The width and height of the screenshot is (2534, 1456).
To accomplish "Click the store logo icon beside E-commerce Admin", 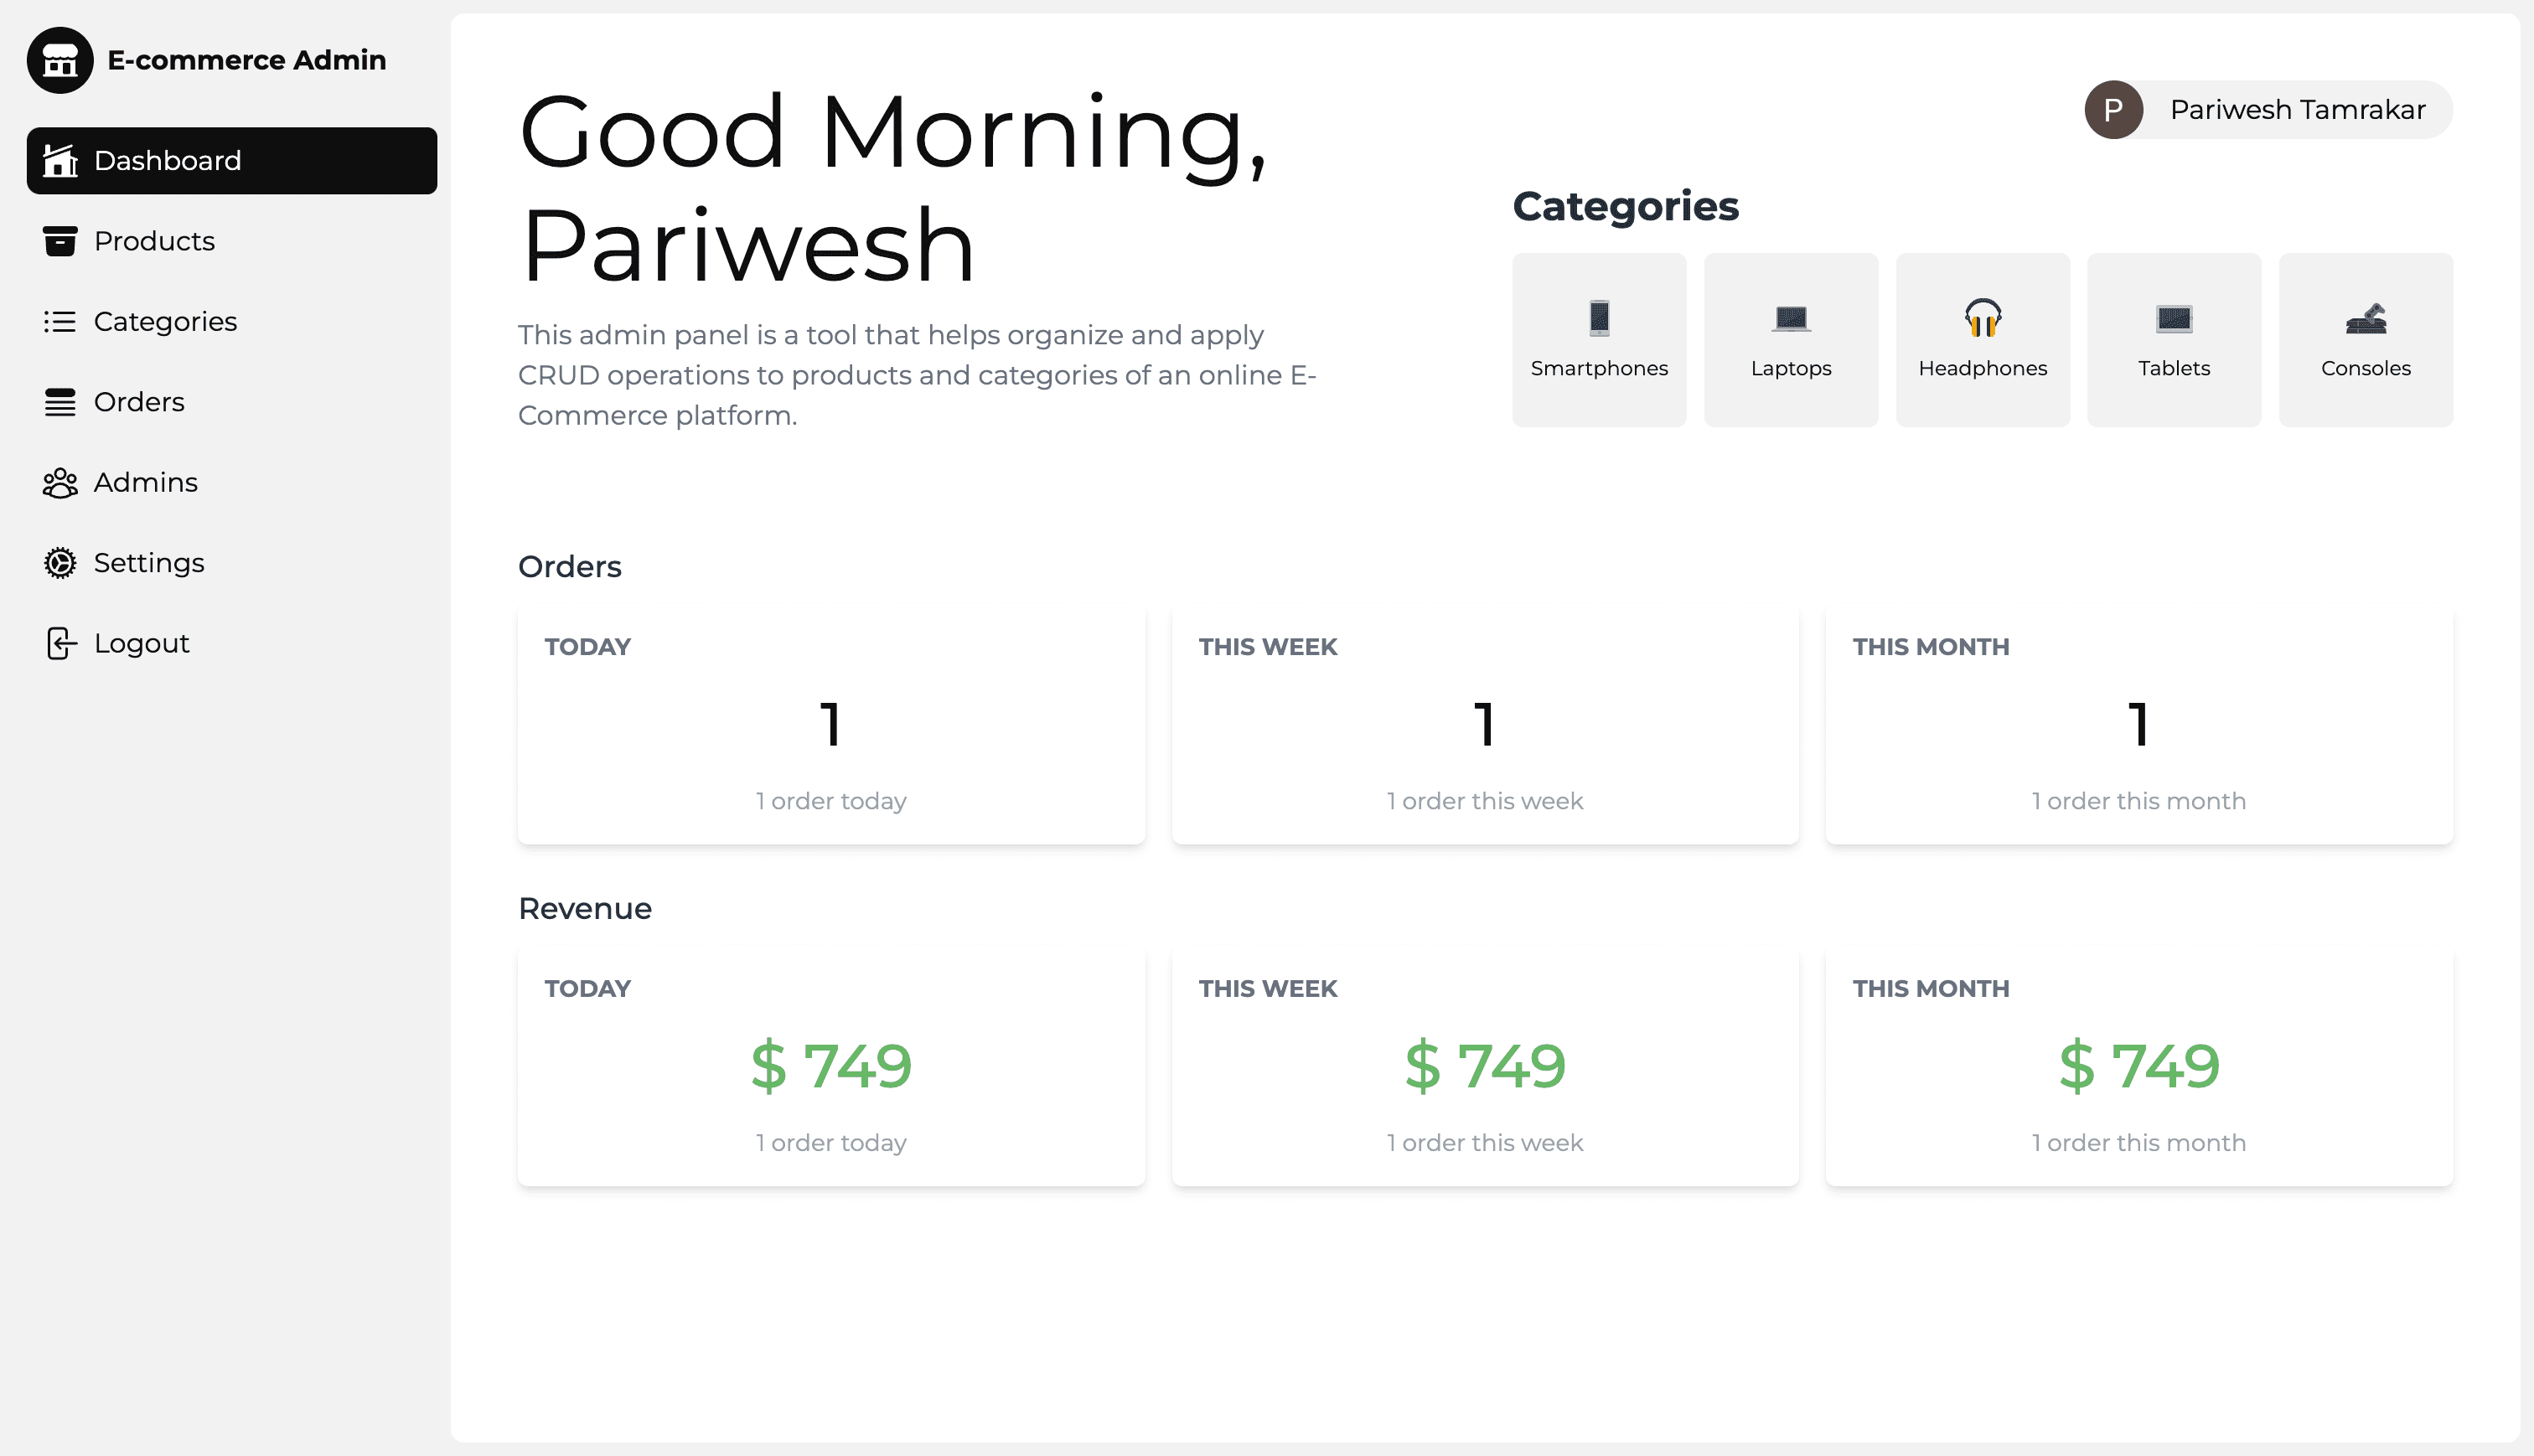I will pos(60,60).
